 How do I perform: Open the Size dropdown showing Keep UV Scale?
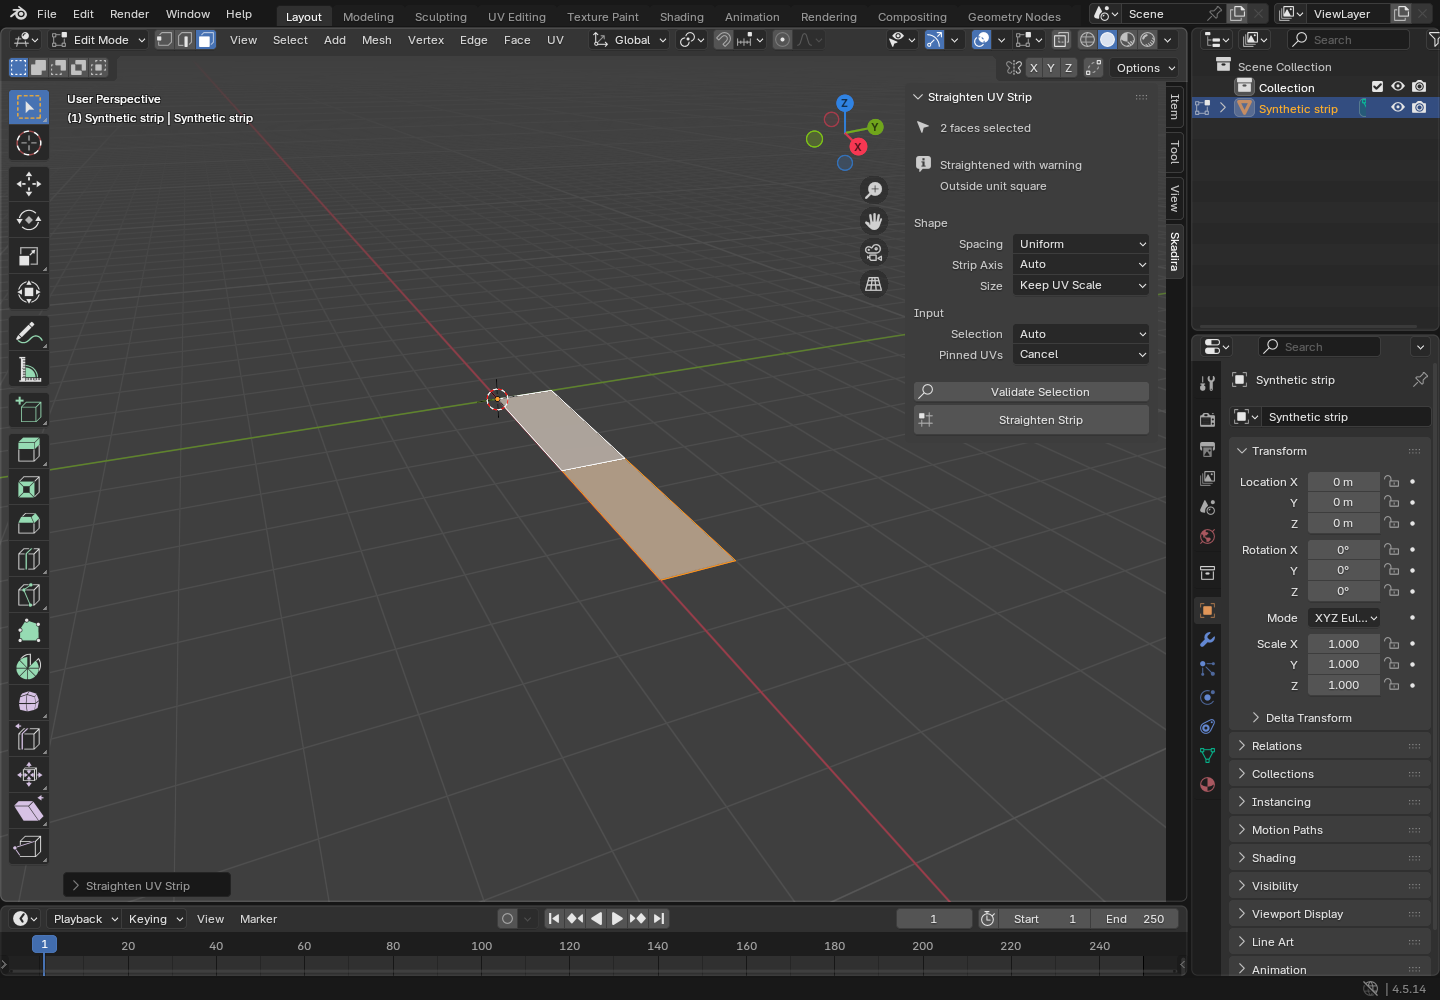pyautogui.click(x=1081, y=285)
